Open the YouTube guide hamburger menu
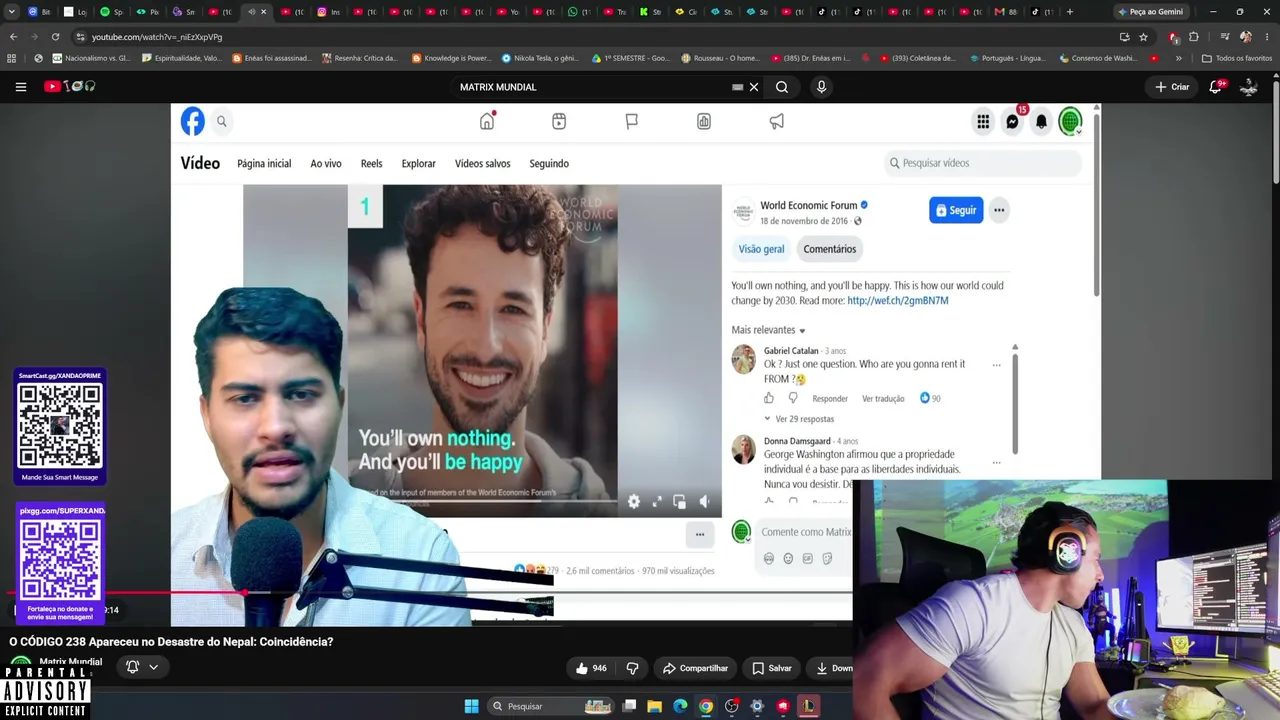 coord(20,87)
